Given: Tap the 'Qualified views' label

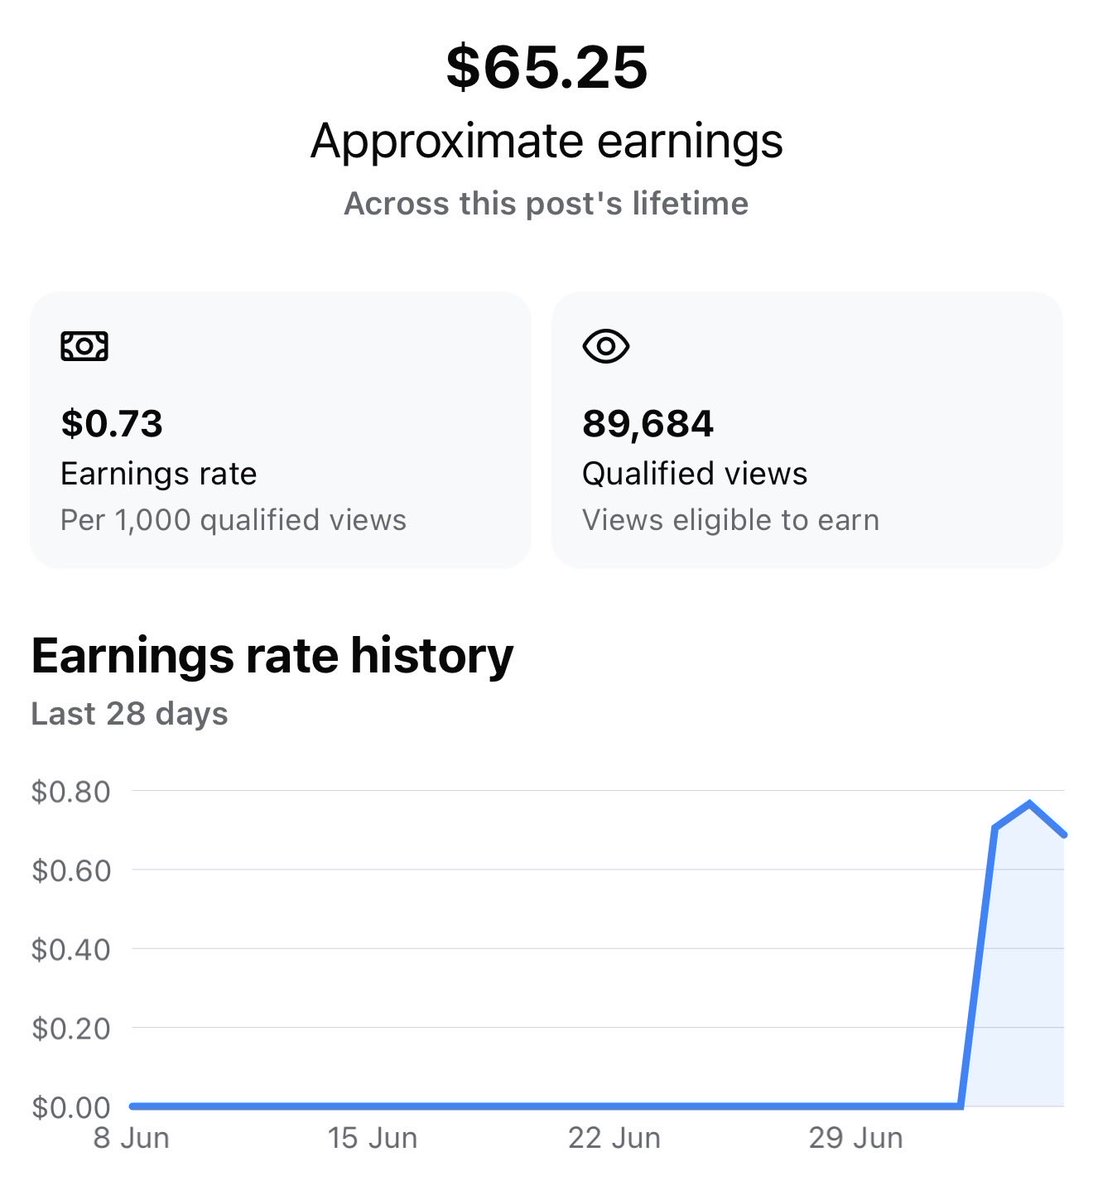Looking at the screenshot, I should point(695,473).
